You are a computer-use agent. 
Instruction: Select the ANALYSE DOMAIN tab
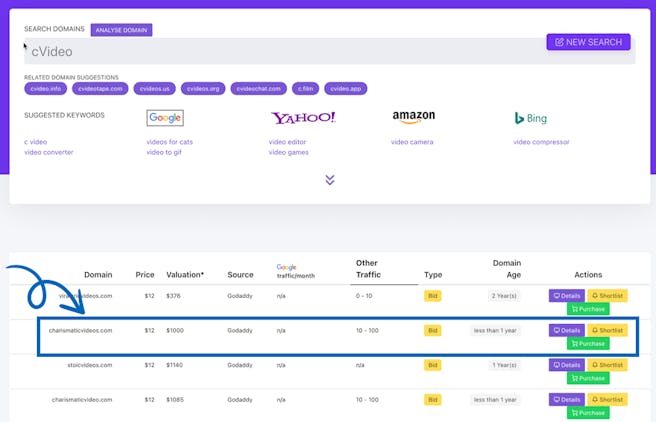(x=121, y=30)
